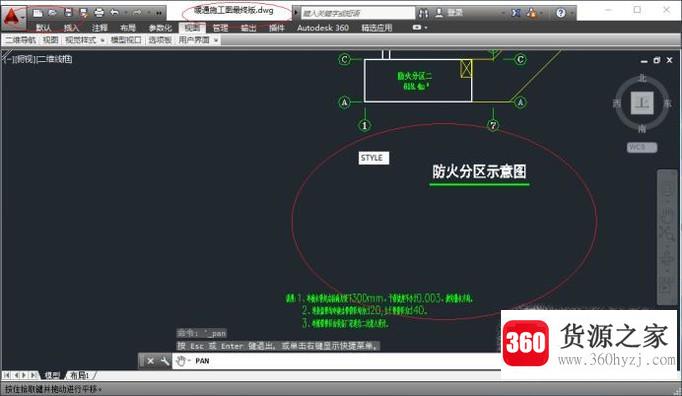Expand the ribbon minimize options arrow
The width and height of the screenshot is (682, 396).
(x=426, y=28)
